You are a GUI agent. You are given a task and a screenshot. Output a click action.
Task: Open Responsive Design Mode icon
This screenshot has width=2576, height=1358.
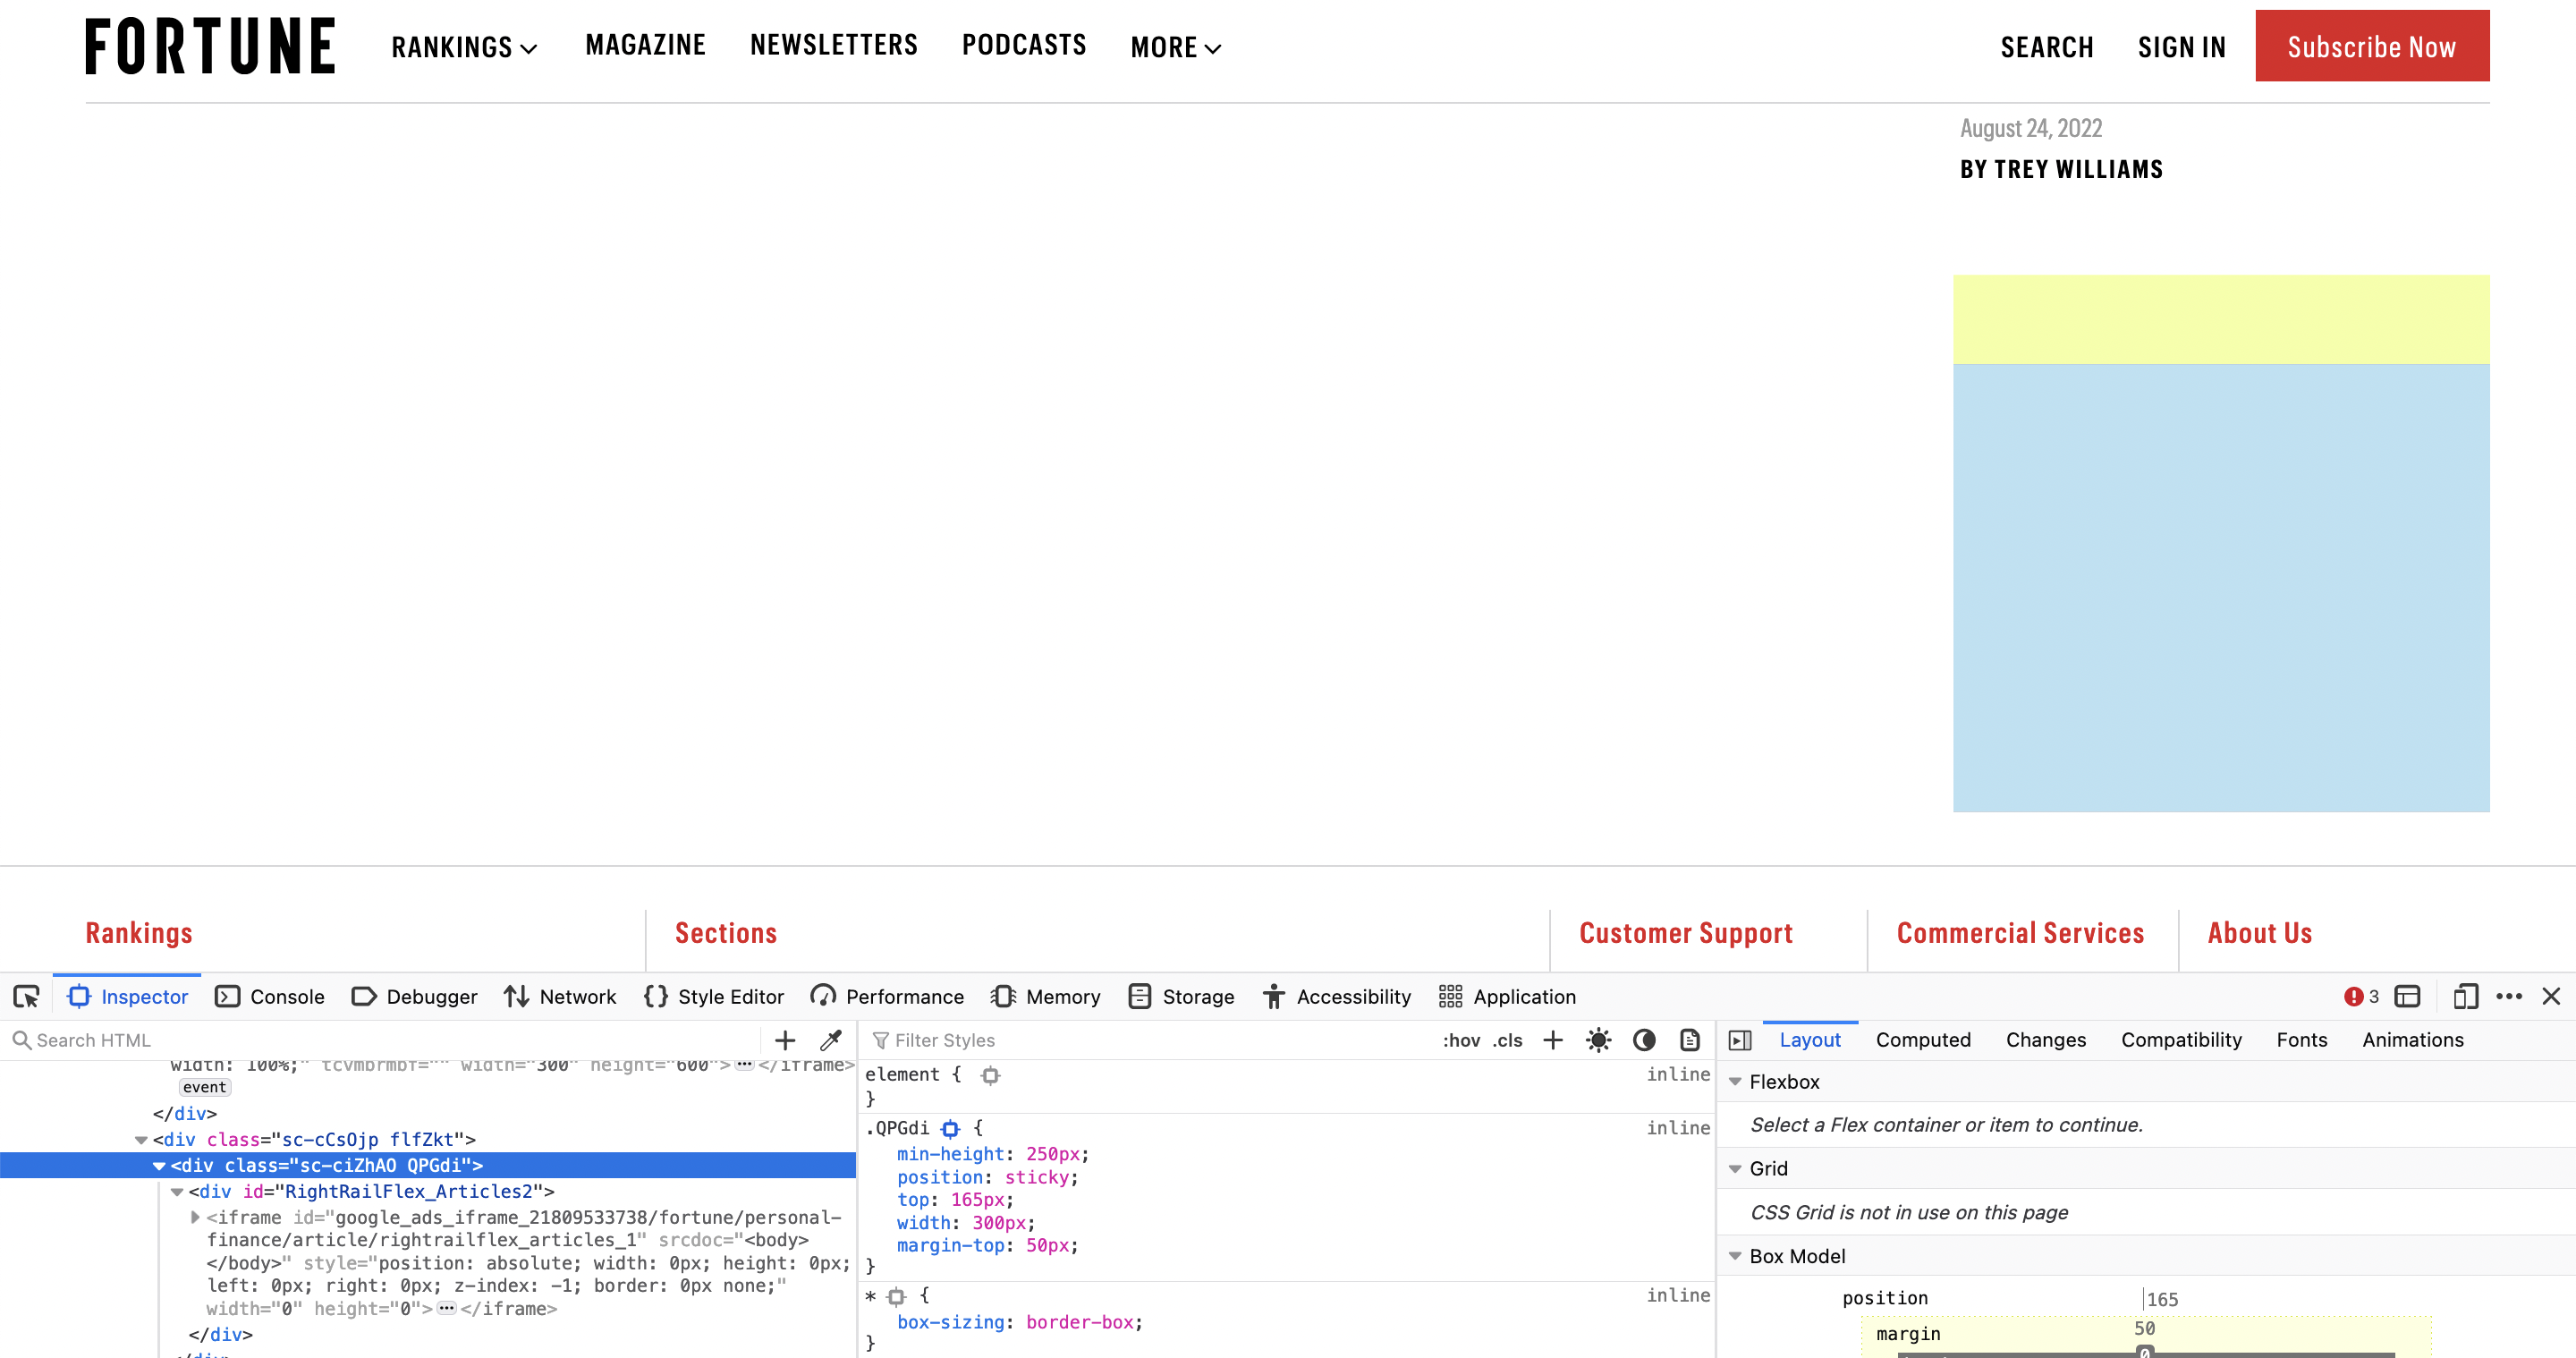point(2465,996)
